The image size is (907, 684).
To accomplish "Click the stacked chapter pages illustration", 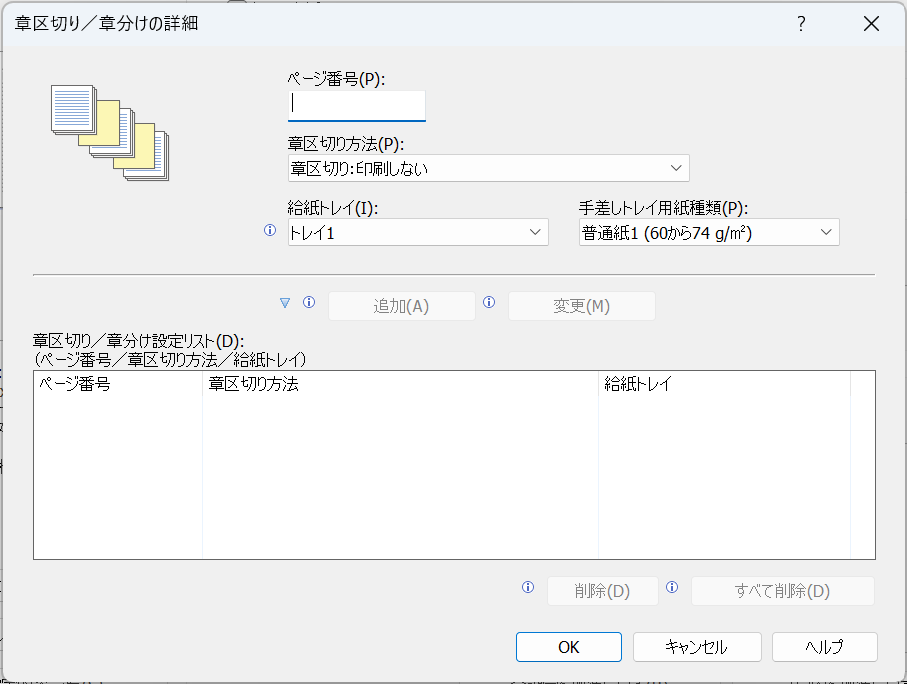I will click(x=110, y=131).
